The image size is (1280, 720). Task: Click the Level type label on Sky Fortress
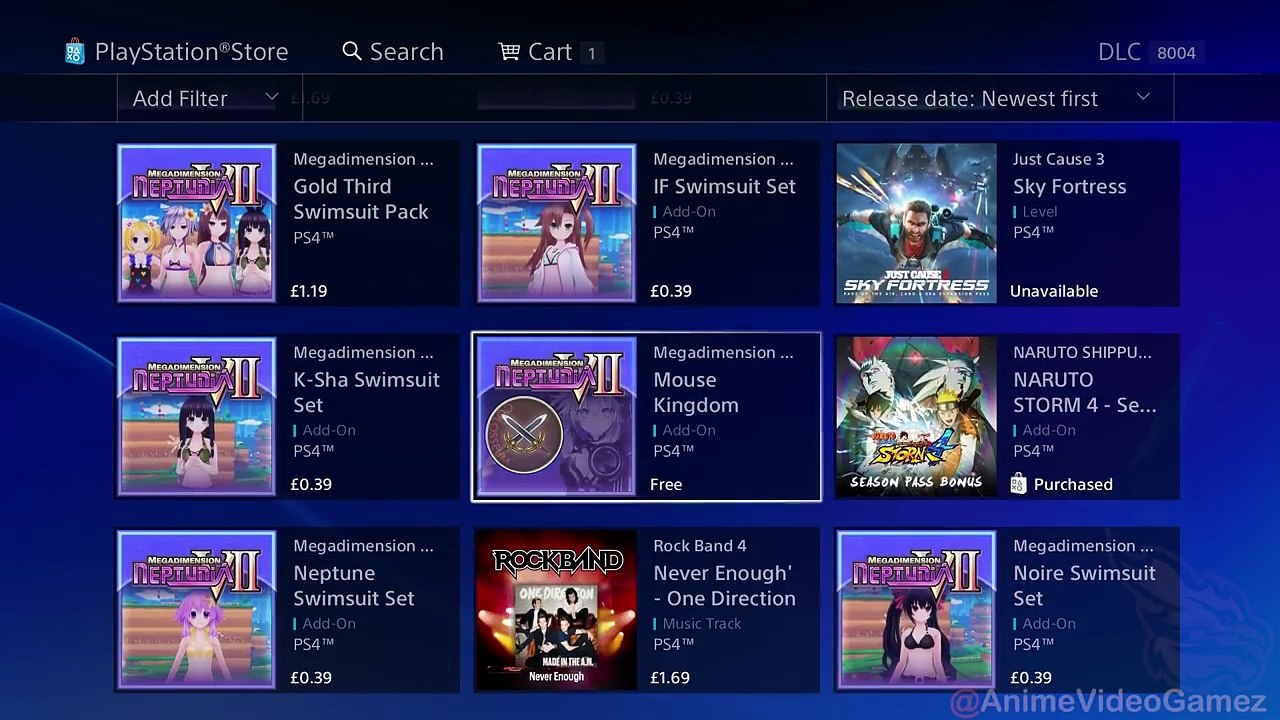[1039, 212]
